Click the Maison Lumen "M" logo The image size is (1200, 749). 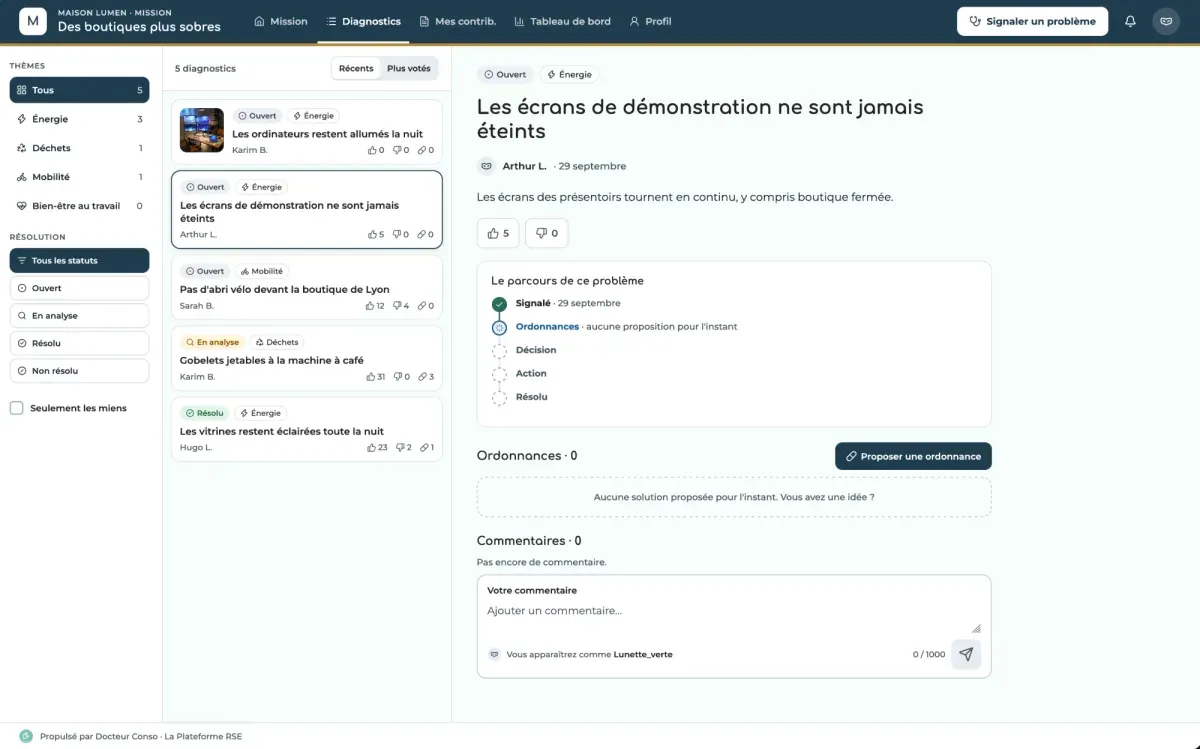point(33,21)
